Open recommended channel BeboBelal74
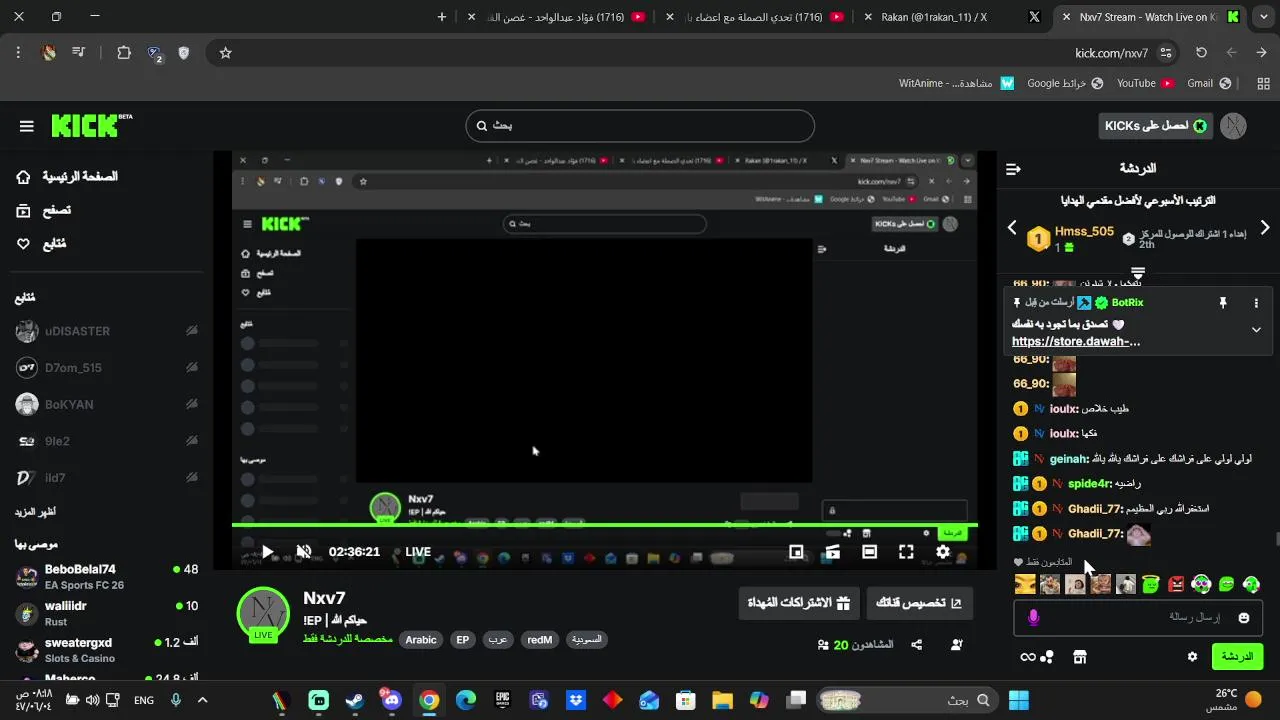This screenshot has height=720, width=1280. (106, 577)
